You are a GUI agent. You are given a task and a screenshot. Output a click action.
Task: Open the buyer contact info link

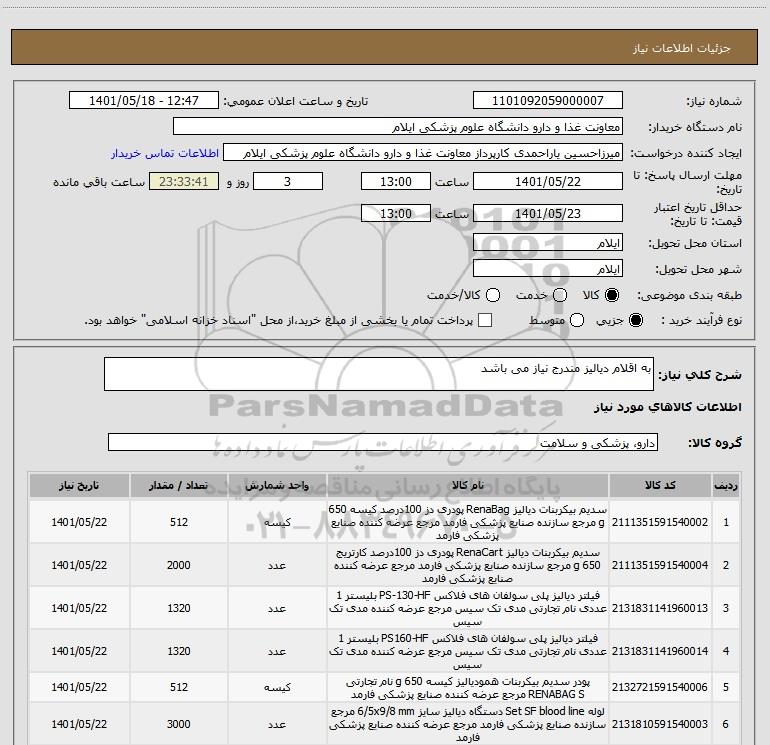[165, 153]
